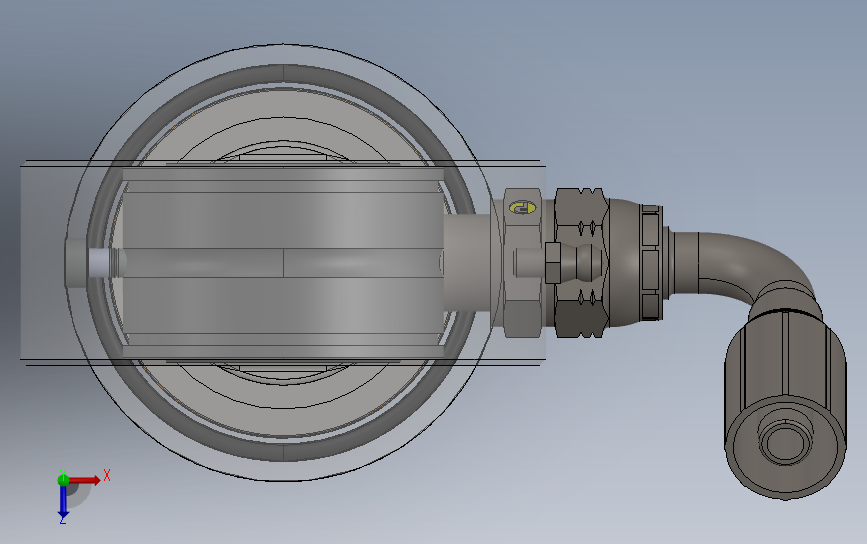Click the red X axis arrow of the triad
Screen dimensions: 867x544
pyautogui.click(x=84, y=480)
